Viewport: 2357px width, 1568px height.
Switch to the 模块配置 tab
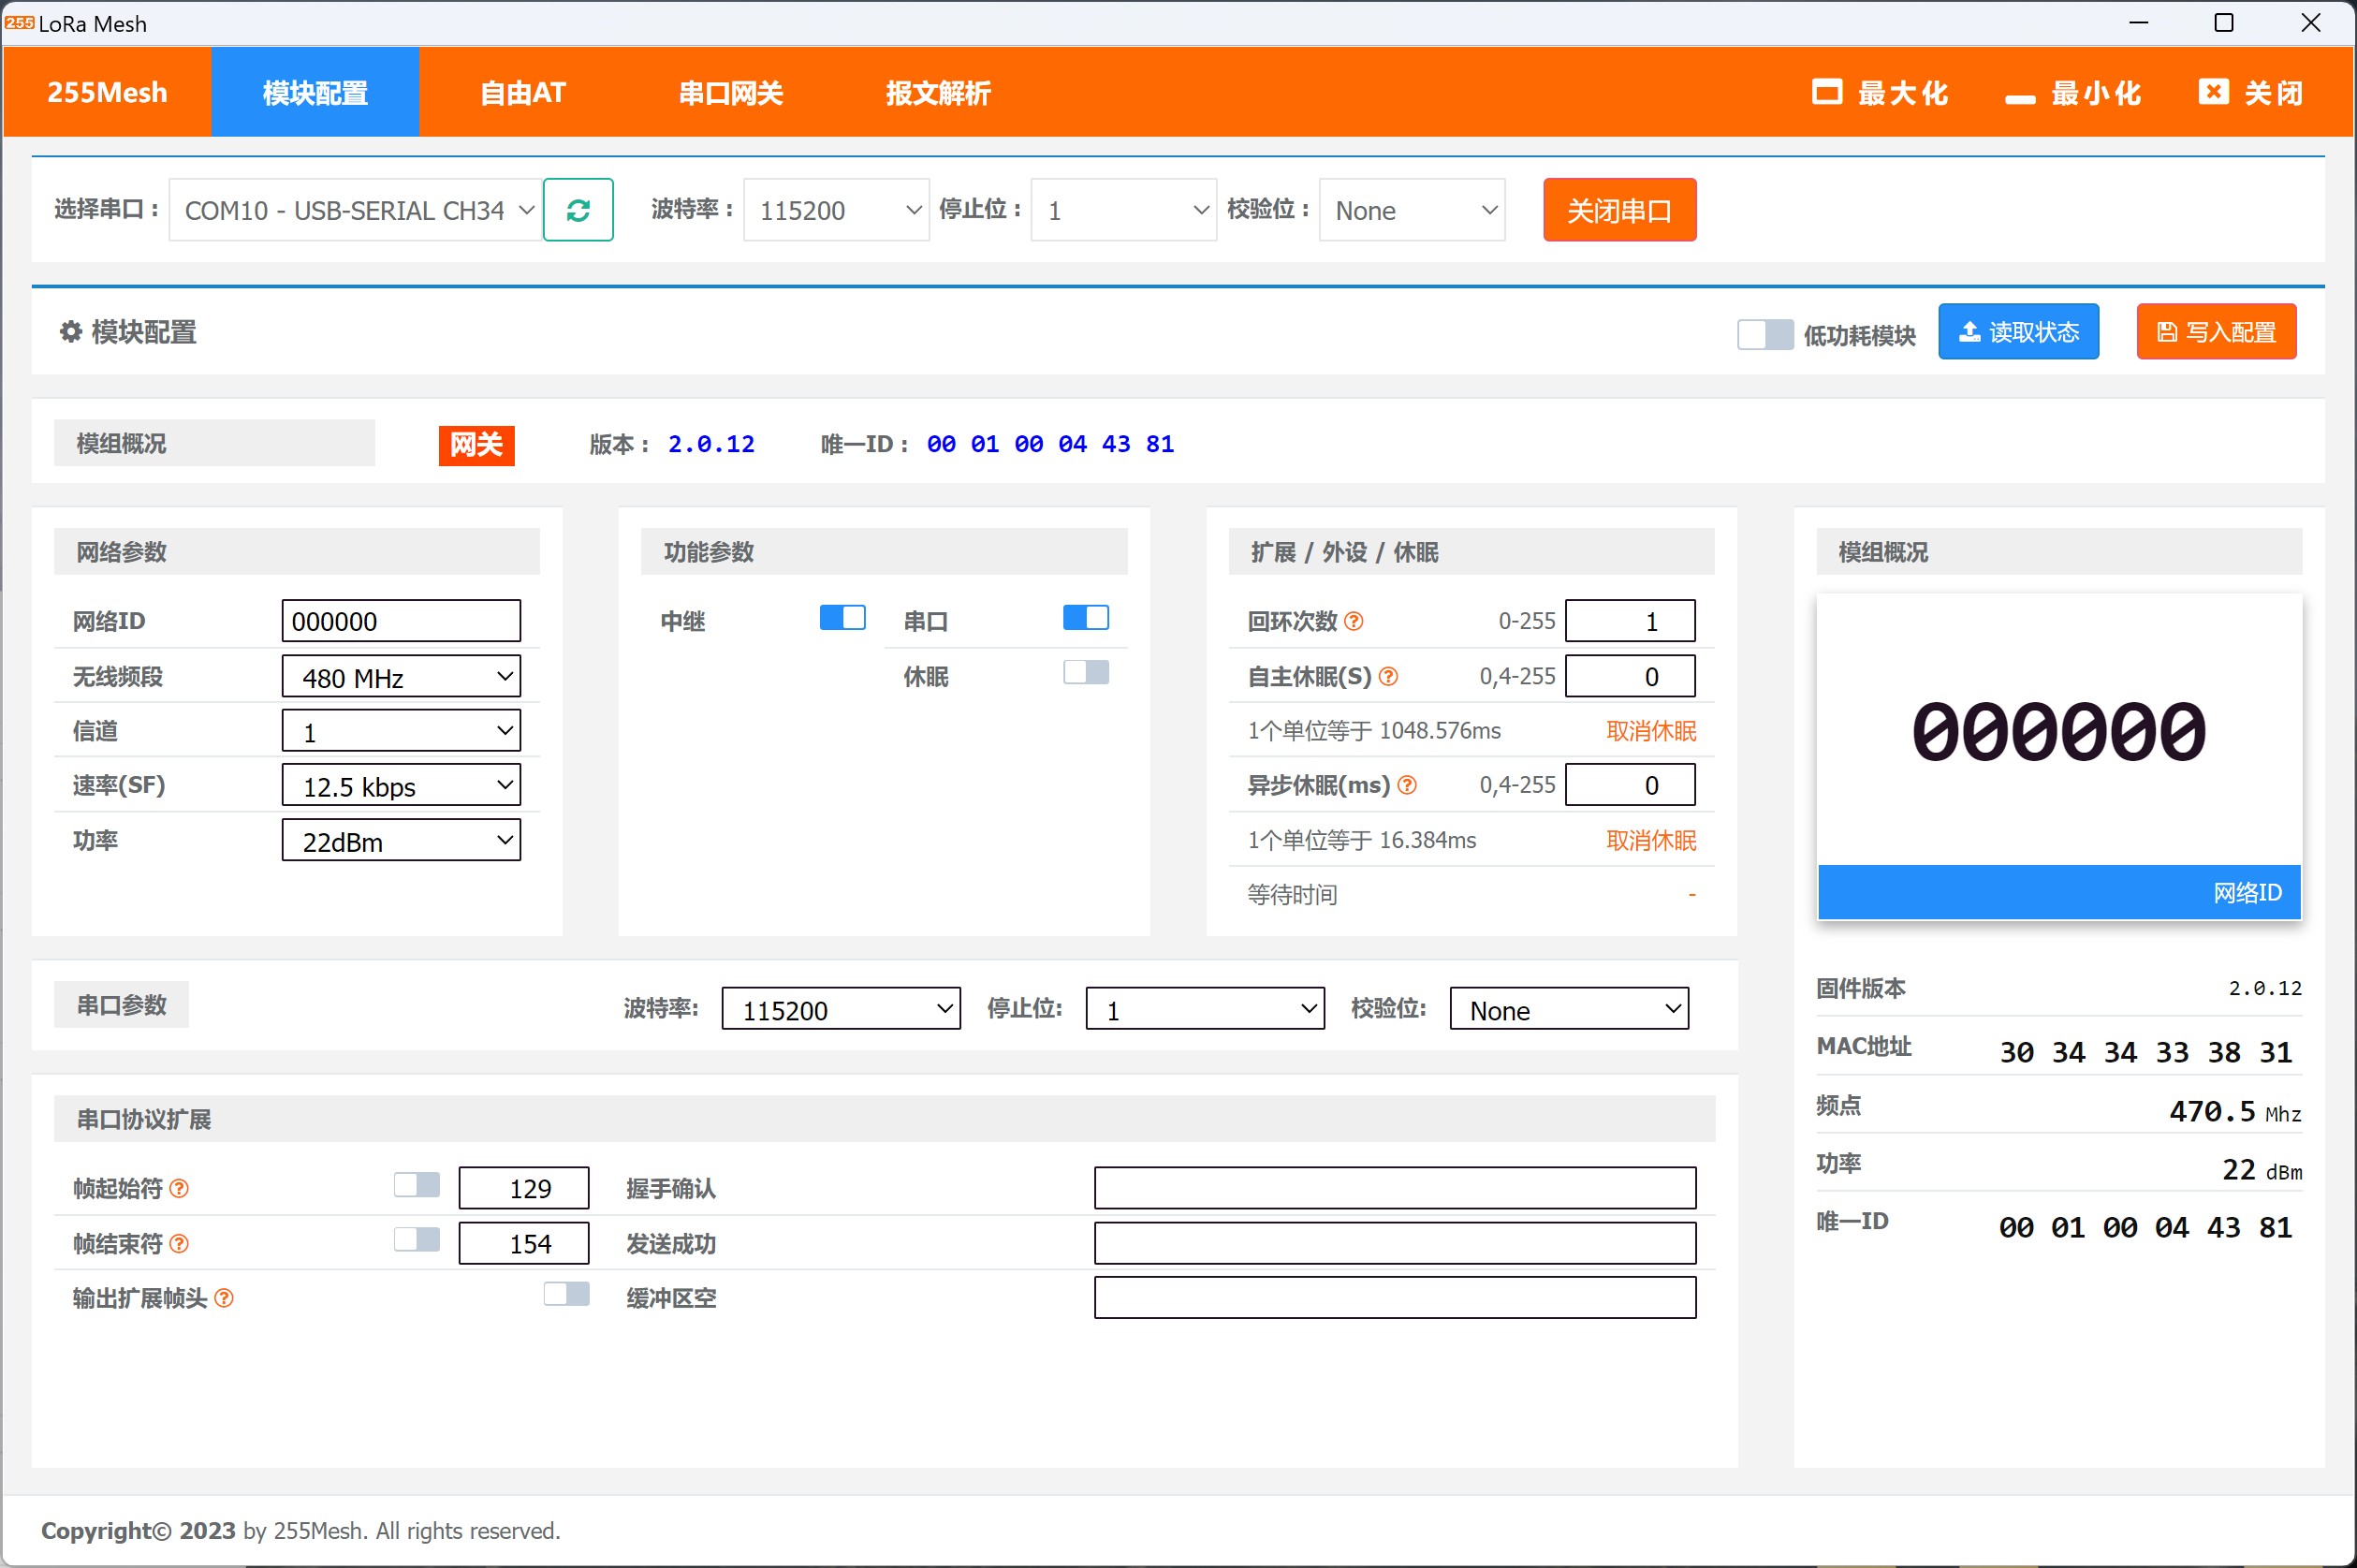click(315, 92)
